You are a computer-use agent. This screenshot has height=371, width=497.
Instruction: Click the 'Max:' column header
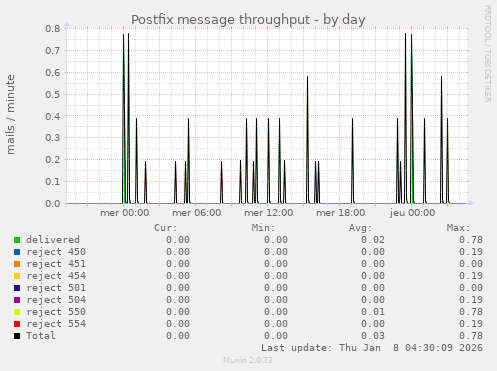[458, 228]
